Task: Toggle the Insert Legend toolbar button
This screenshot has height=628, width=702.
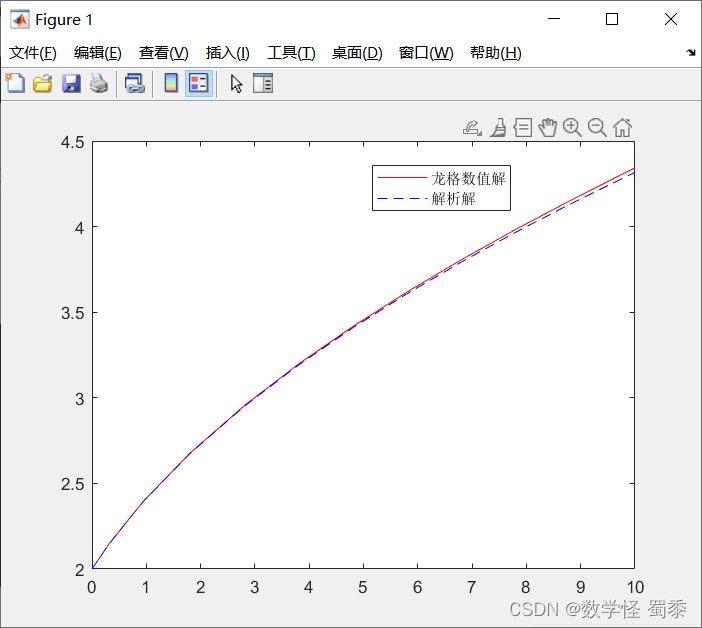Action: (199, 83)
